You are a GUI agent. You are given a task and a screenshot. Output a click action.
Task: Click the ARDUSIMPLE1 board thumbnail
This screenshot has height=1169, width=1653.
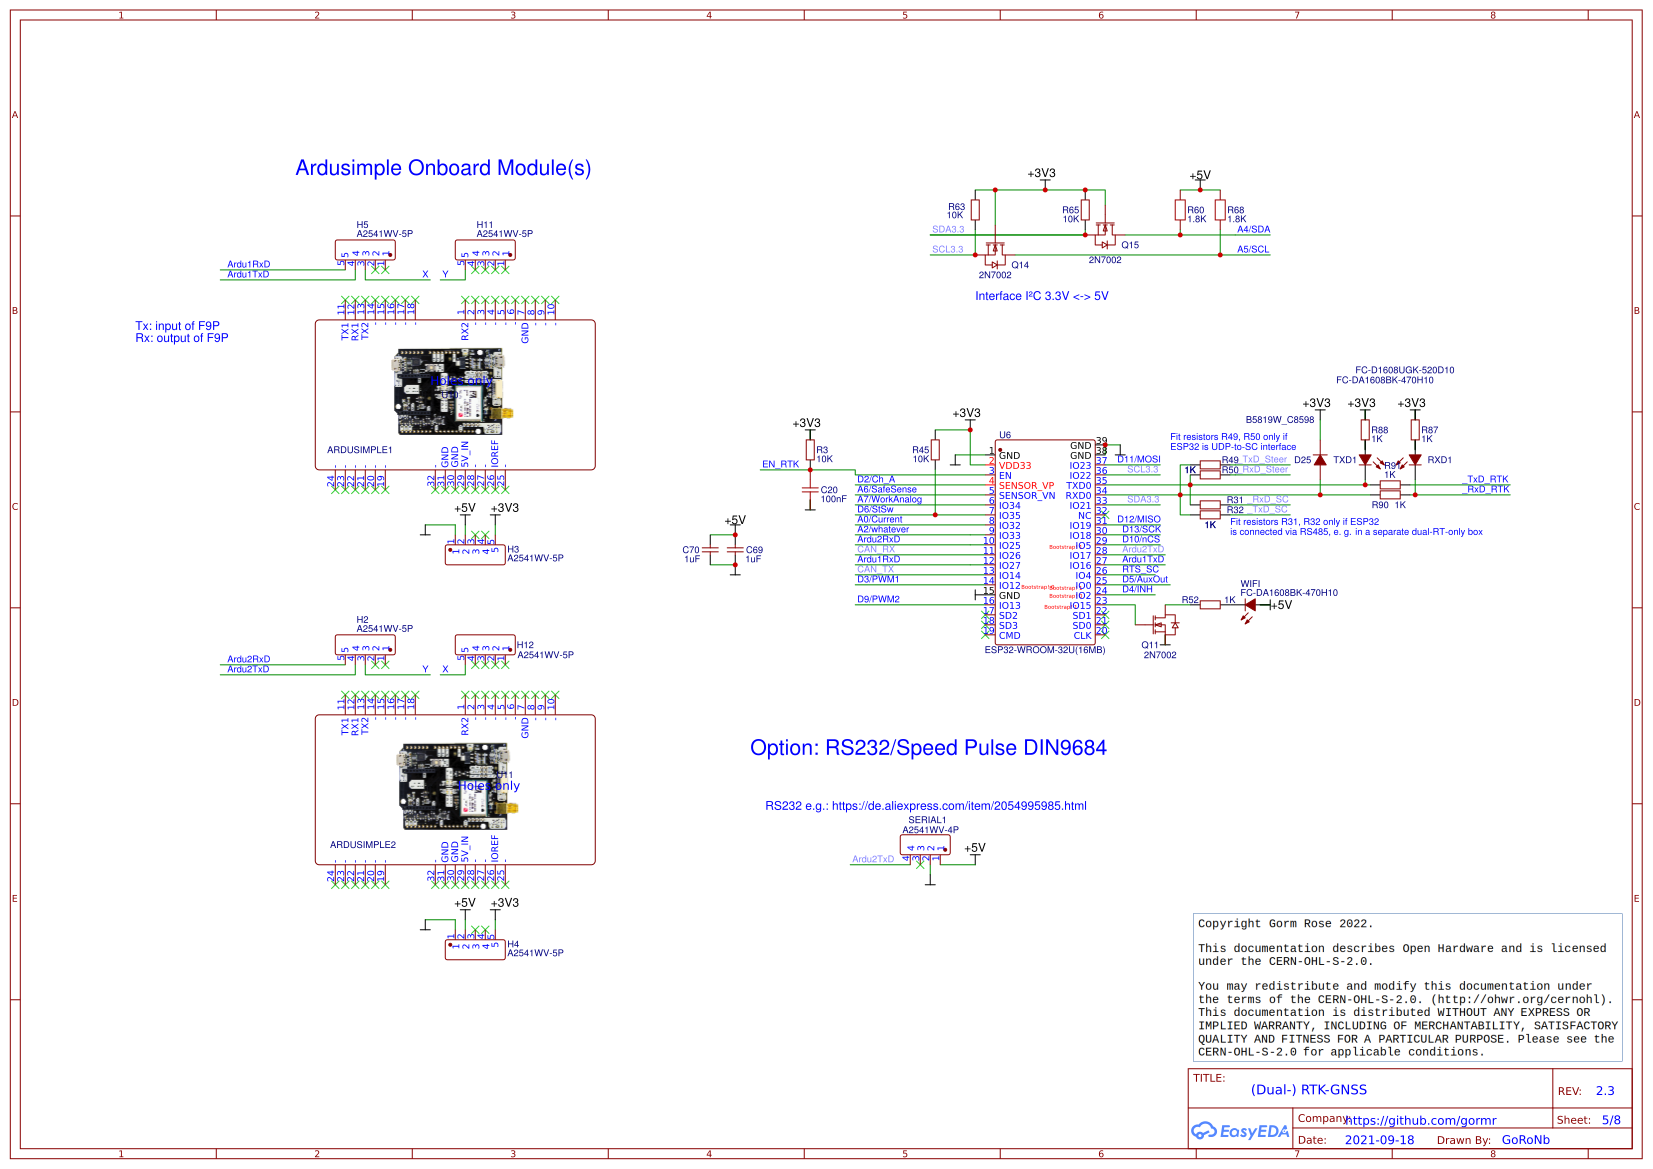[x=450, y=393]
